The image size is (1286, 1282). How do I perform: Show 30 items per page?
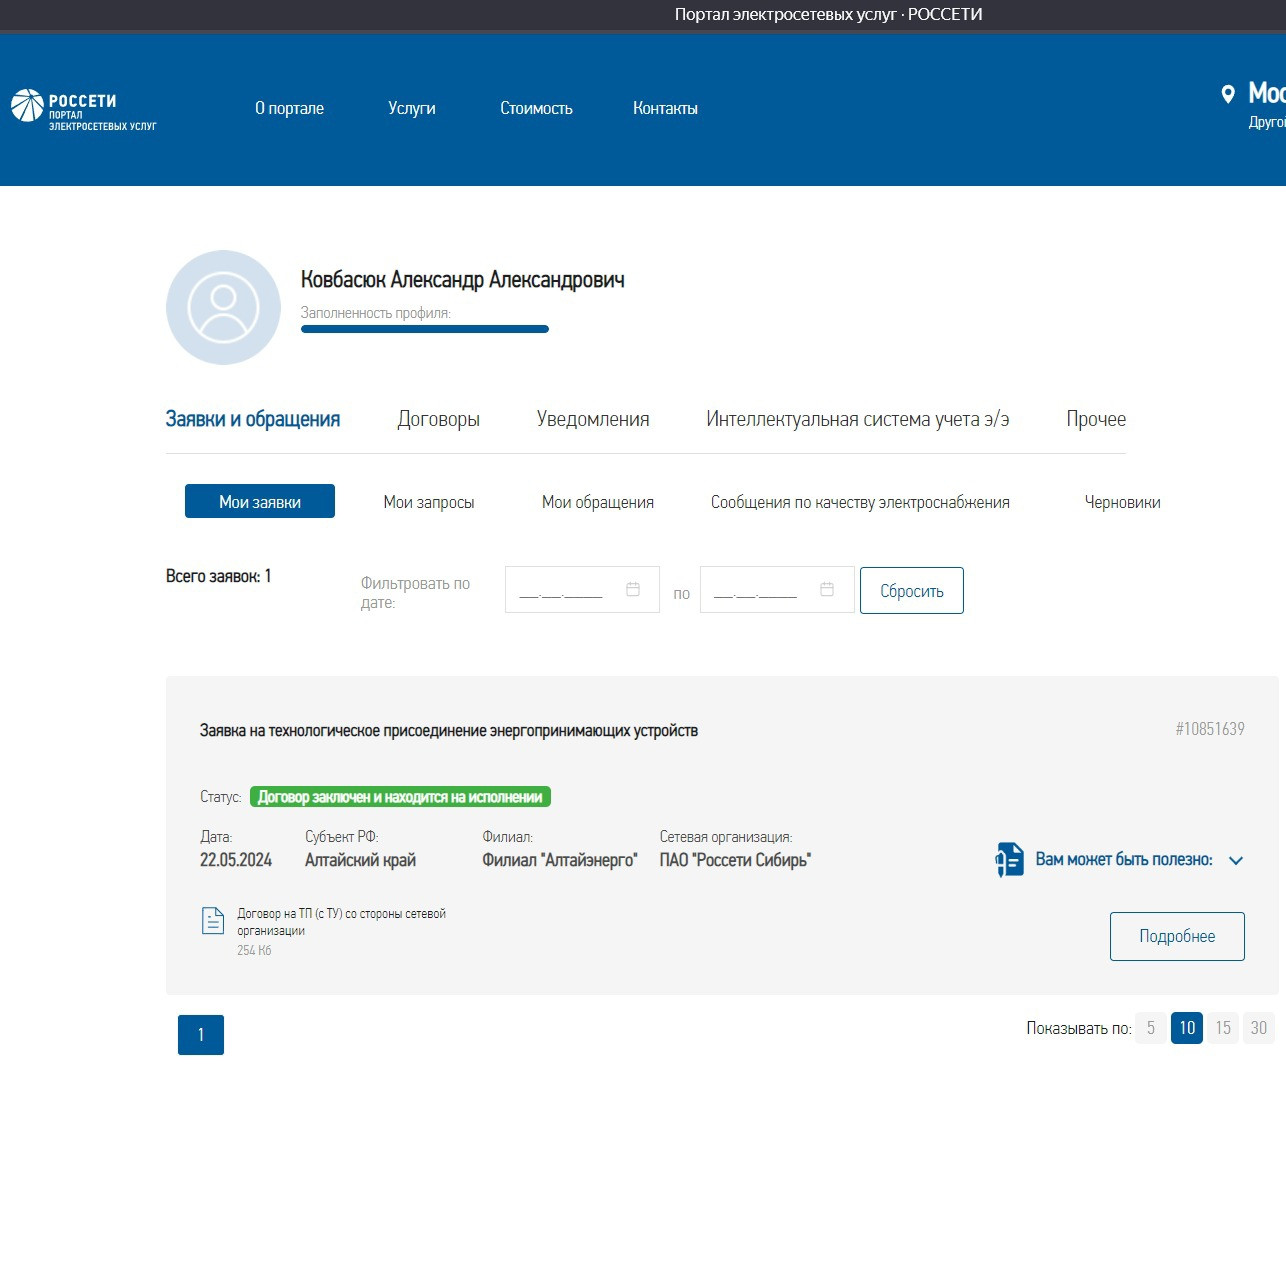click(x=1259, y=1028)
